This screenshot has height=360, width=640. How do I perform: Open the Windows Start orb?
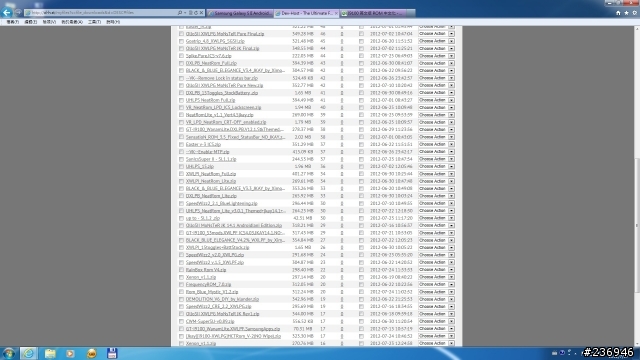point(9,353)
